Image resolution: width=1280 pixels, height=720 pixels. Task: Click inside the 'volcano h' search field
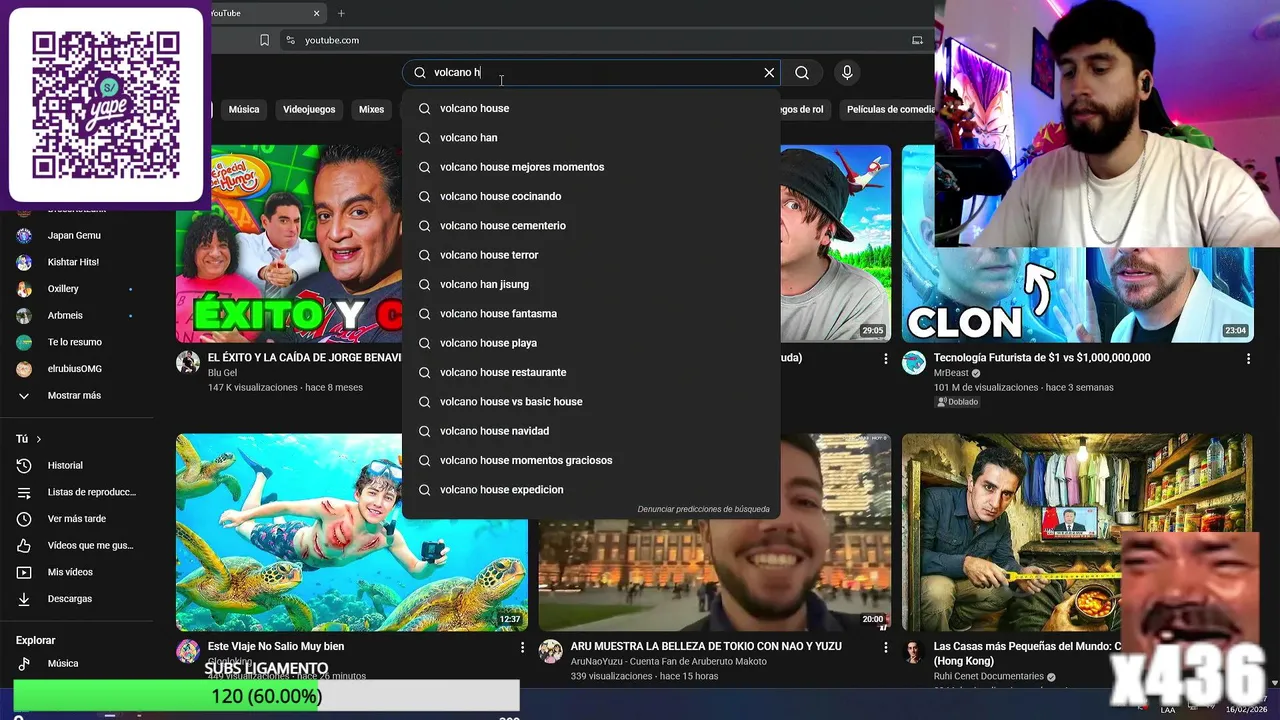click(590, 73)
